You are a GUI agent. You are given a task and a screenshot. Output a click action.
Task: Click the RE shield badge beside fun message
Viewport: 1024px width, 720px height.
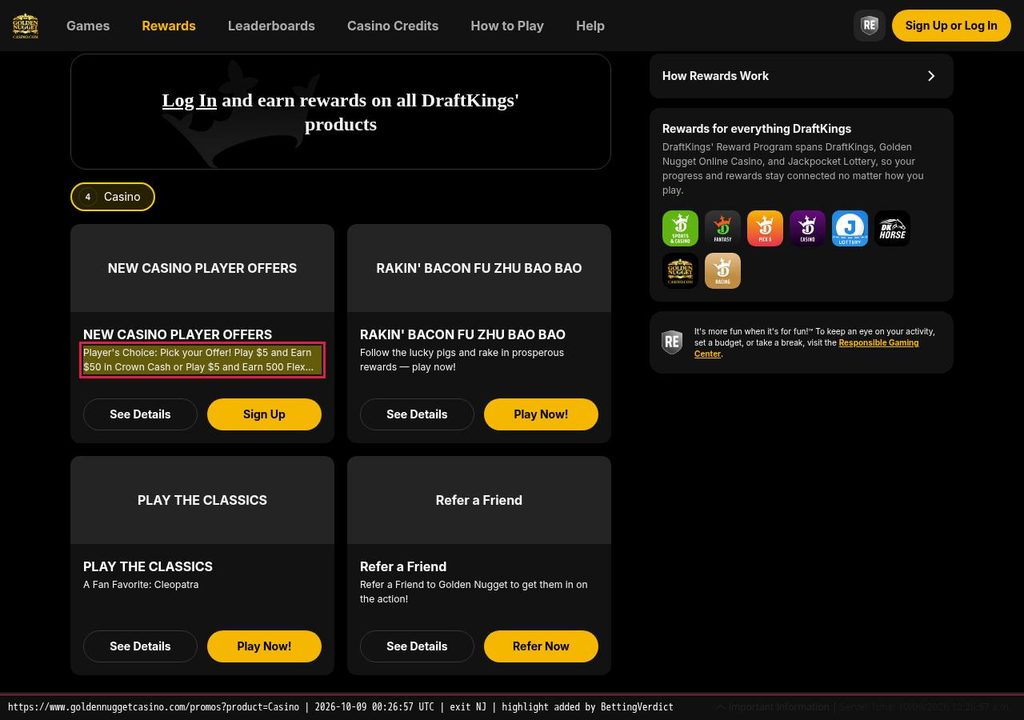672,342
